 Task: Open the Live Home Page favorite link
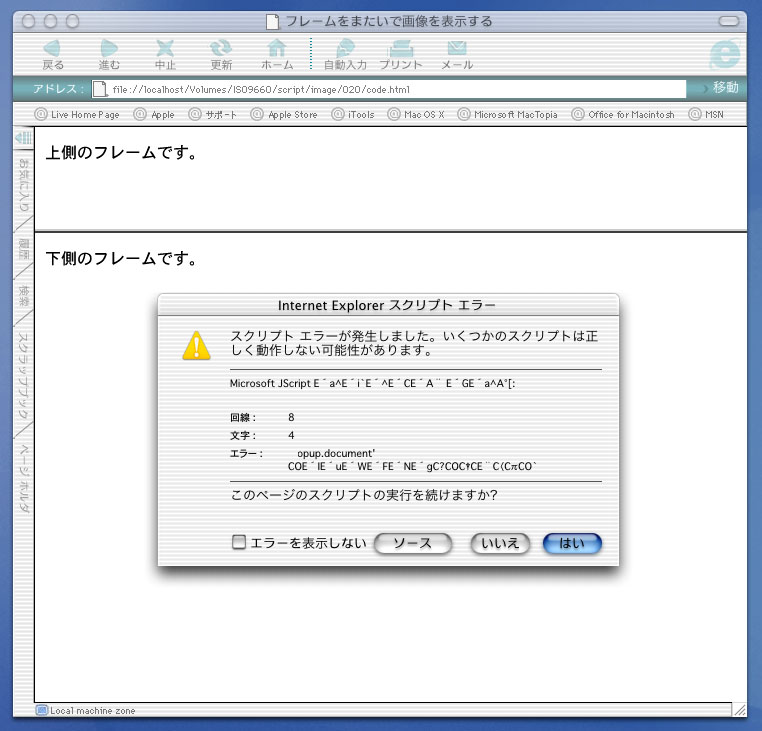pos(77,115)
